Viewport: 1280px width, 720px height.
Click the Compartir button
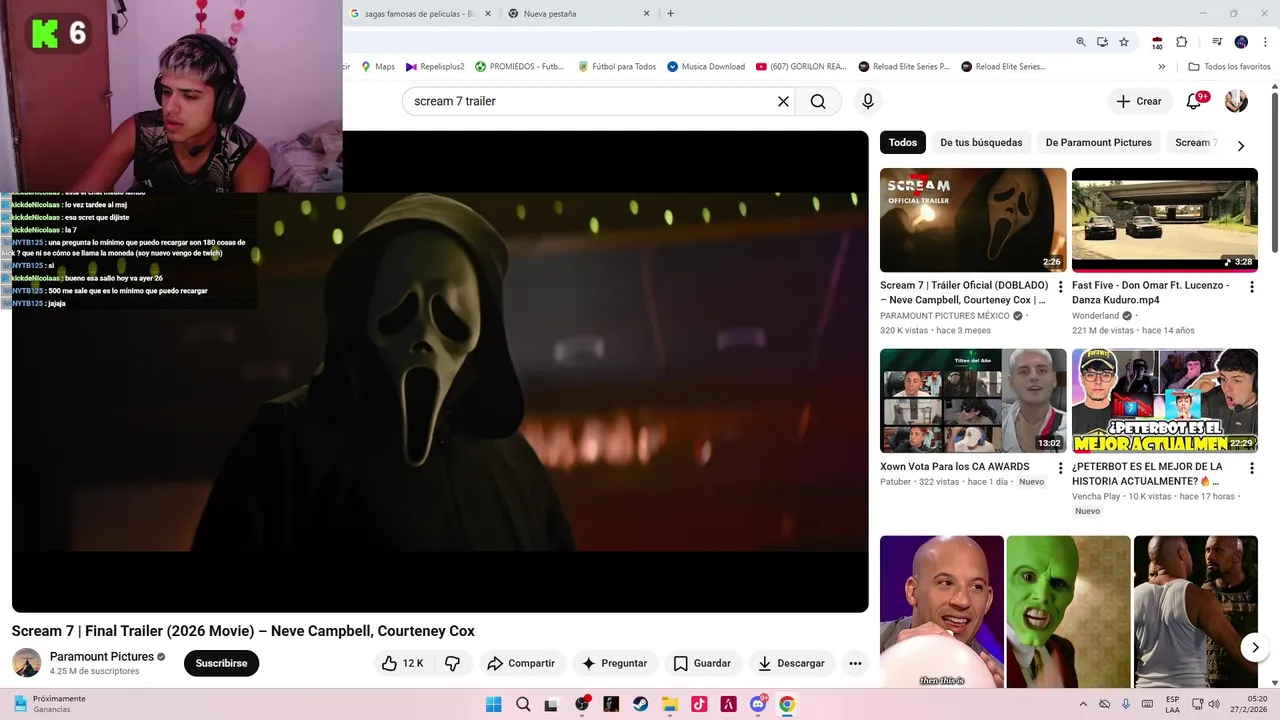click(x=520, y=663)
